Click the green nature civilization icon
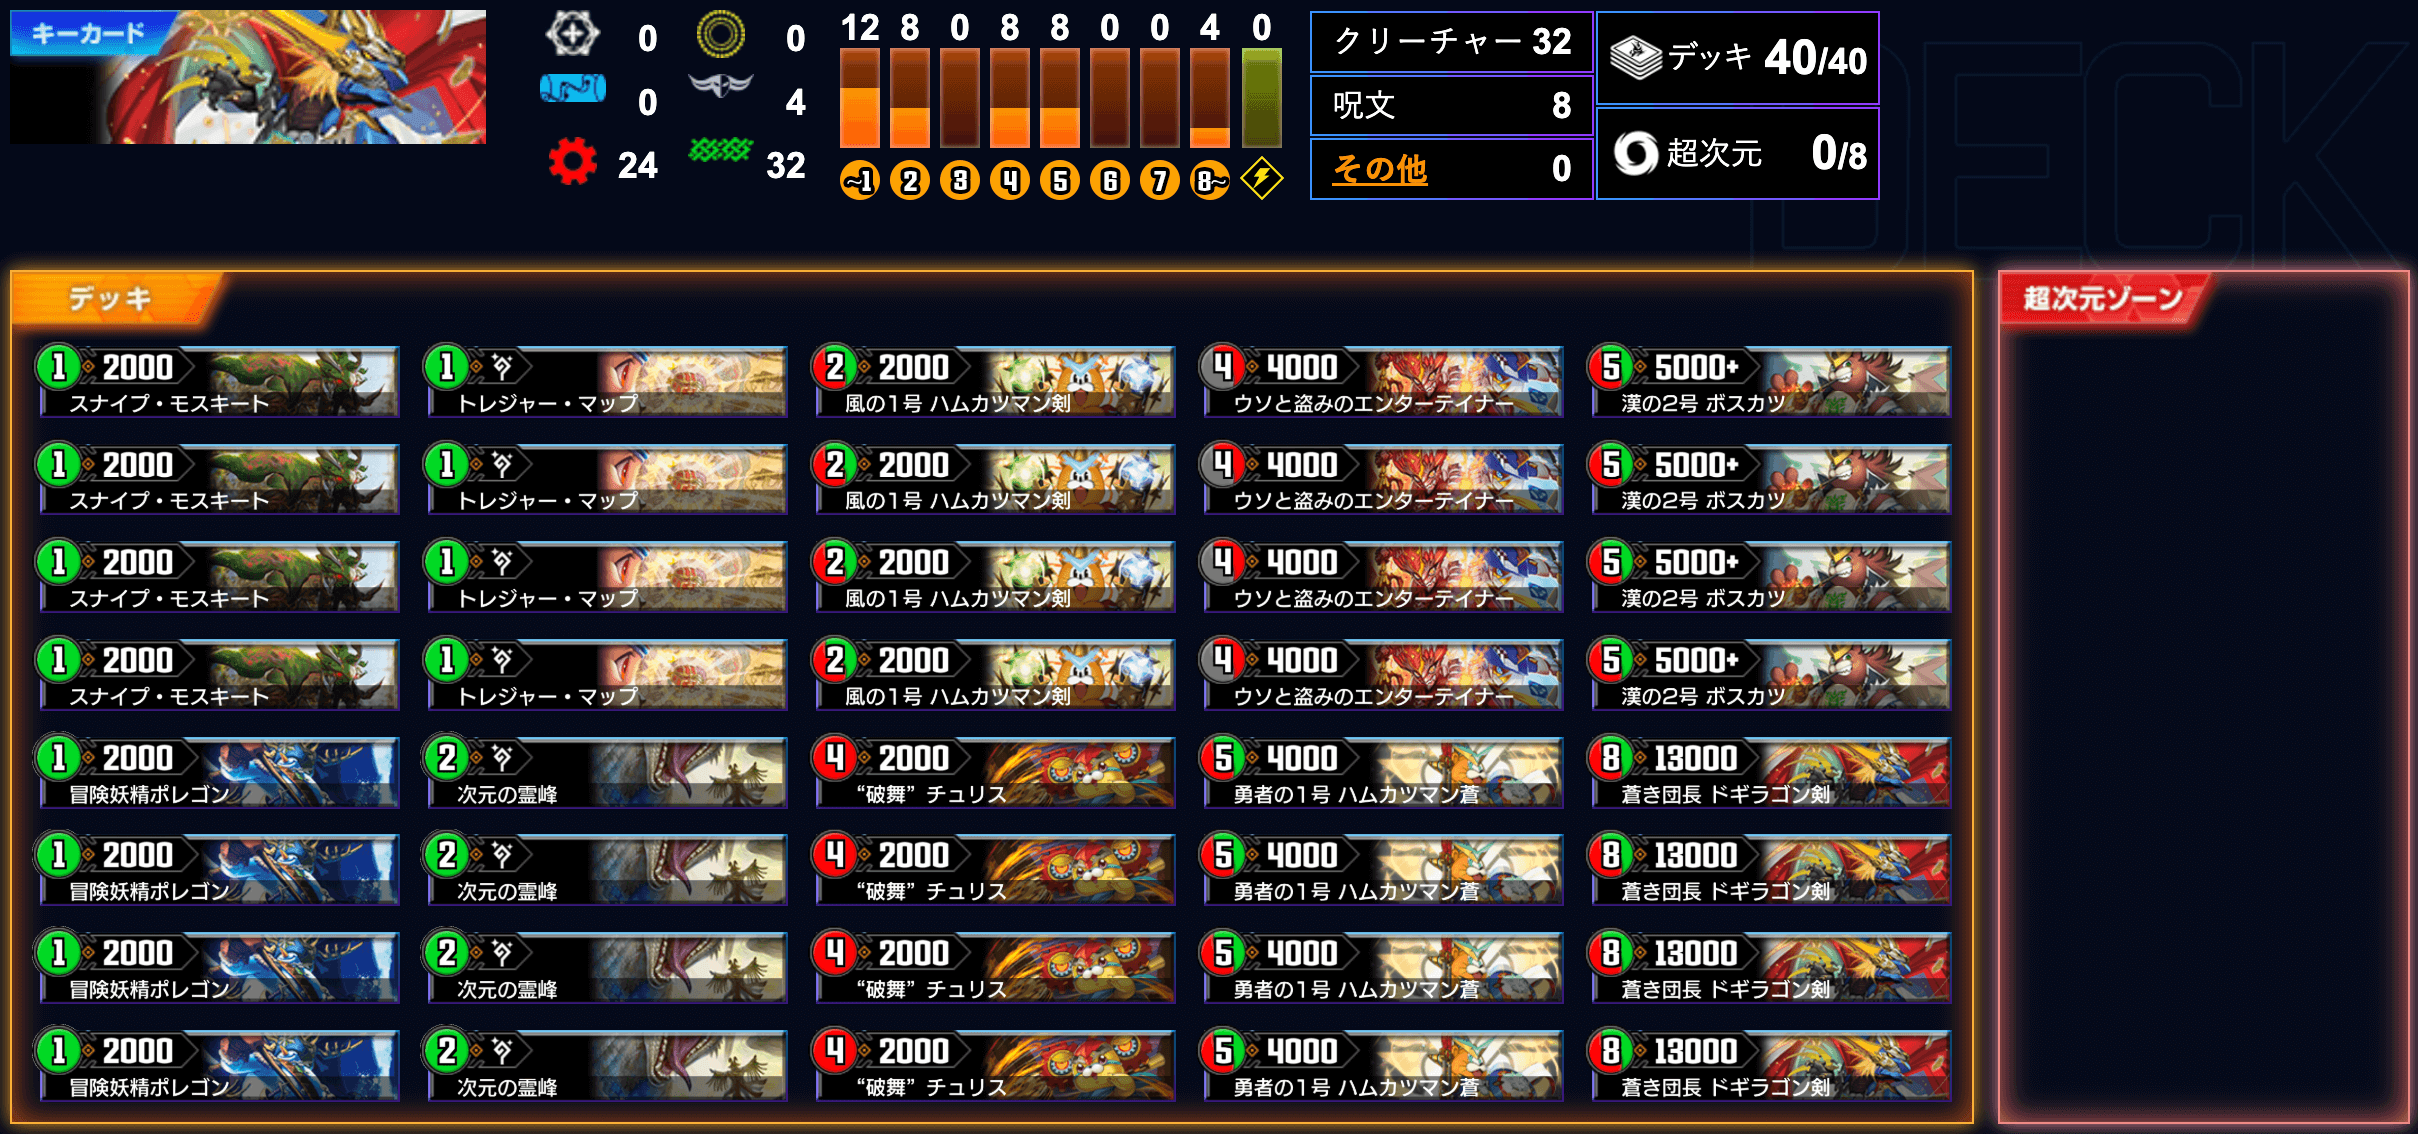This screenshot has height=1134, width=2418. (720, 151)
